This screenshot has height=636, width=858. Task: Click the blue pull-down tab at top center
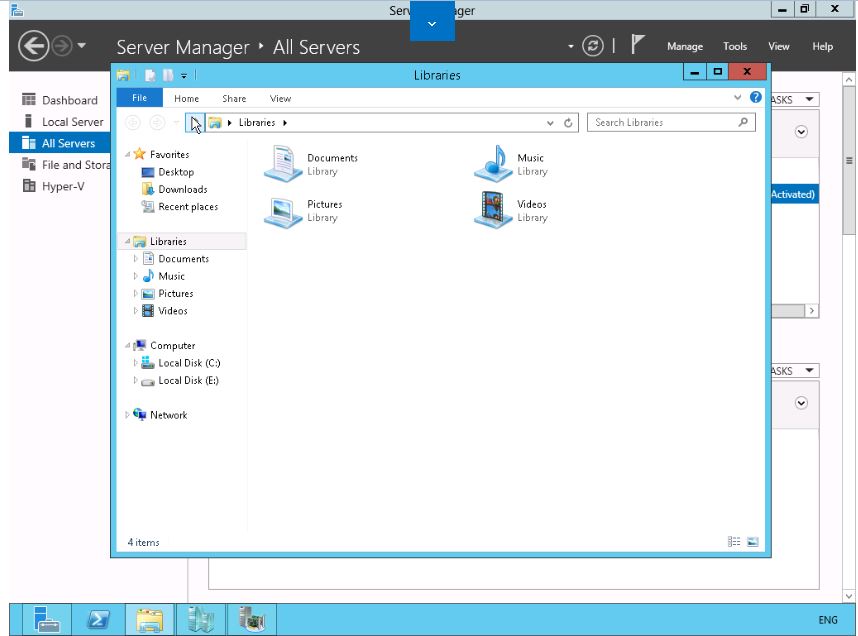click(x=432, y=22)
